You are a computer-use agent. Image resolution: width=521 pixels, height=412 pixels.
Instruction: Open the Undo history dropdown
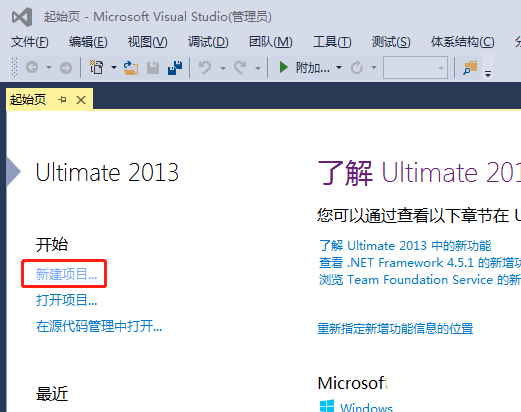223,68
